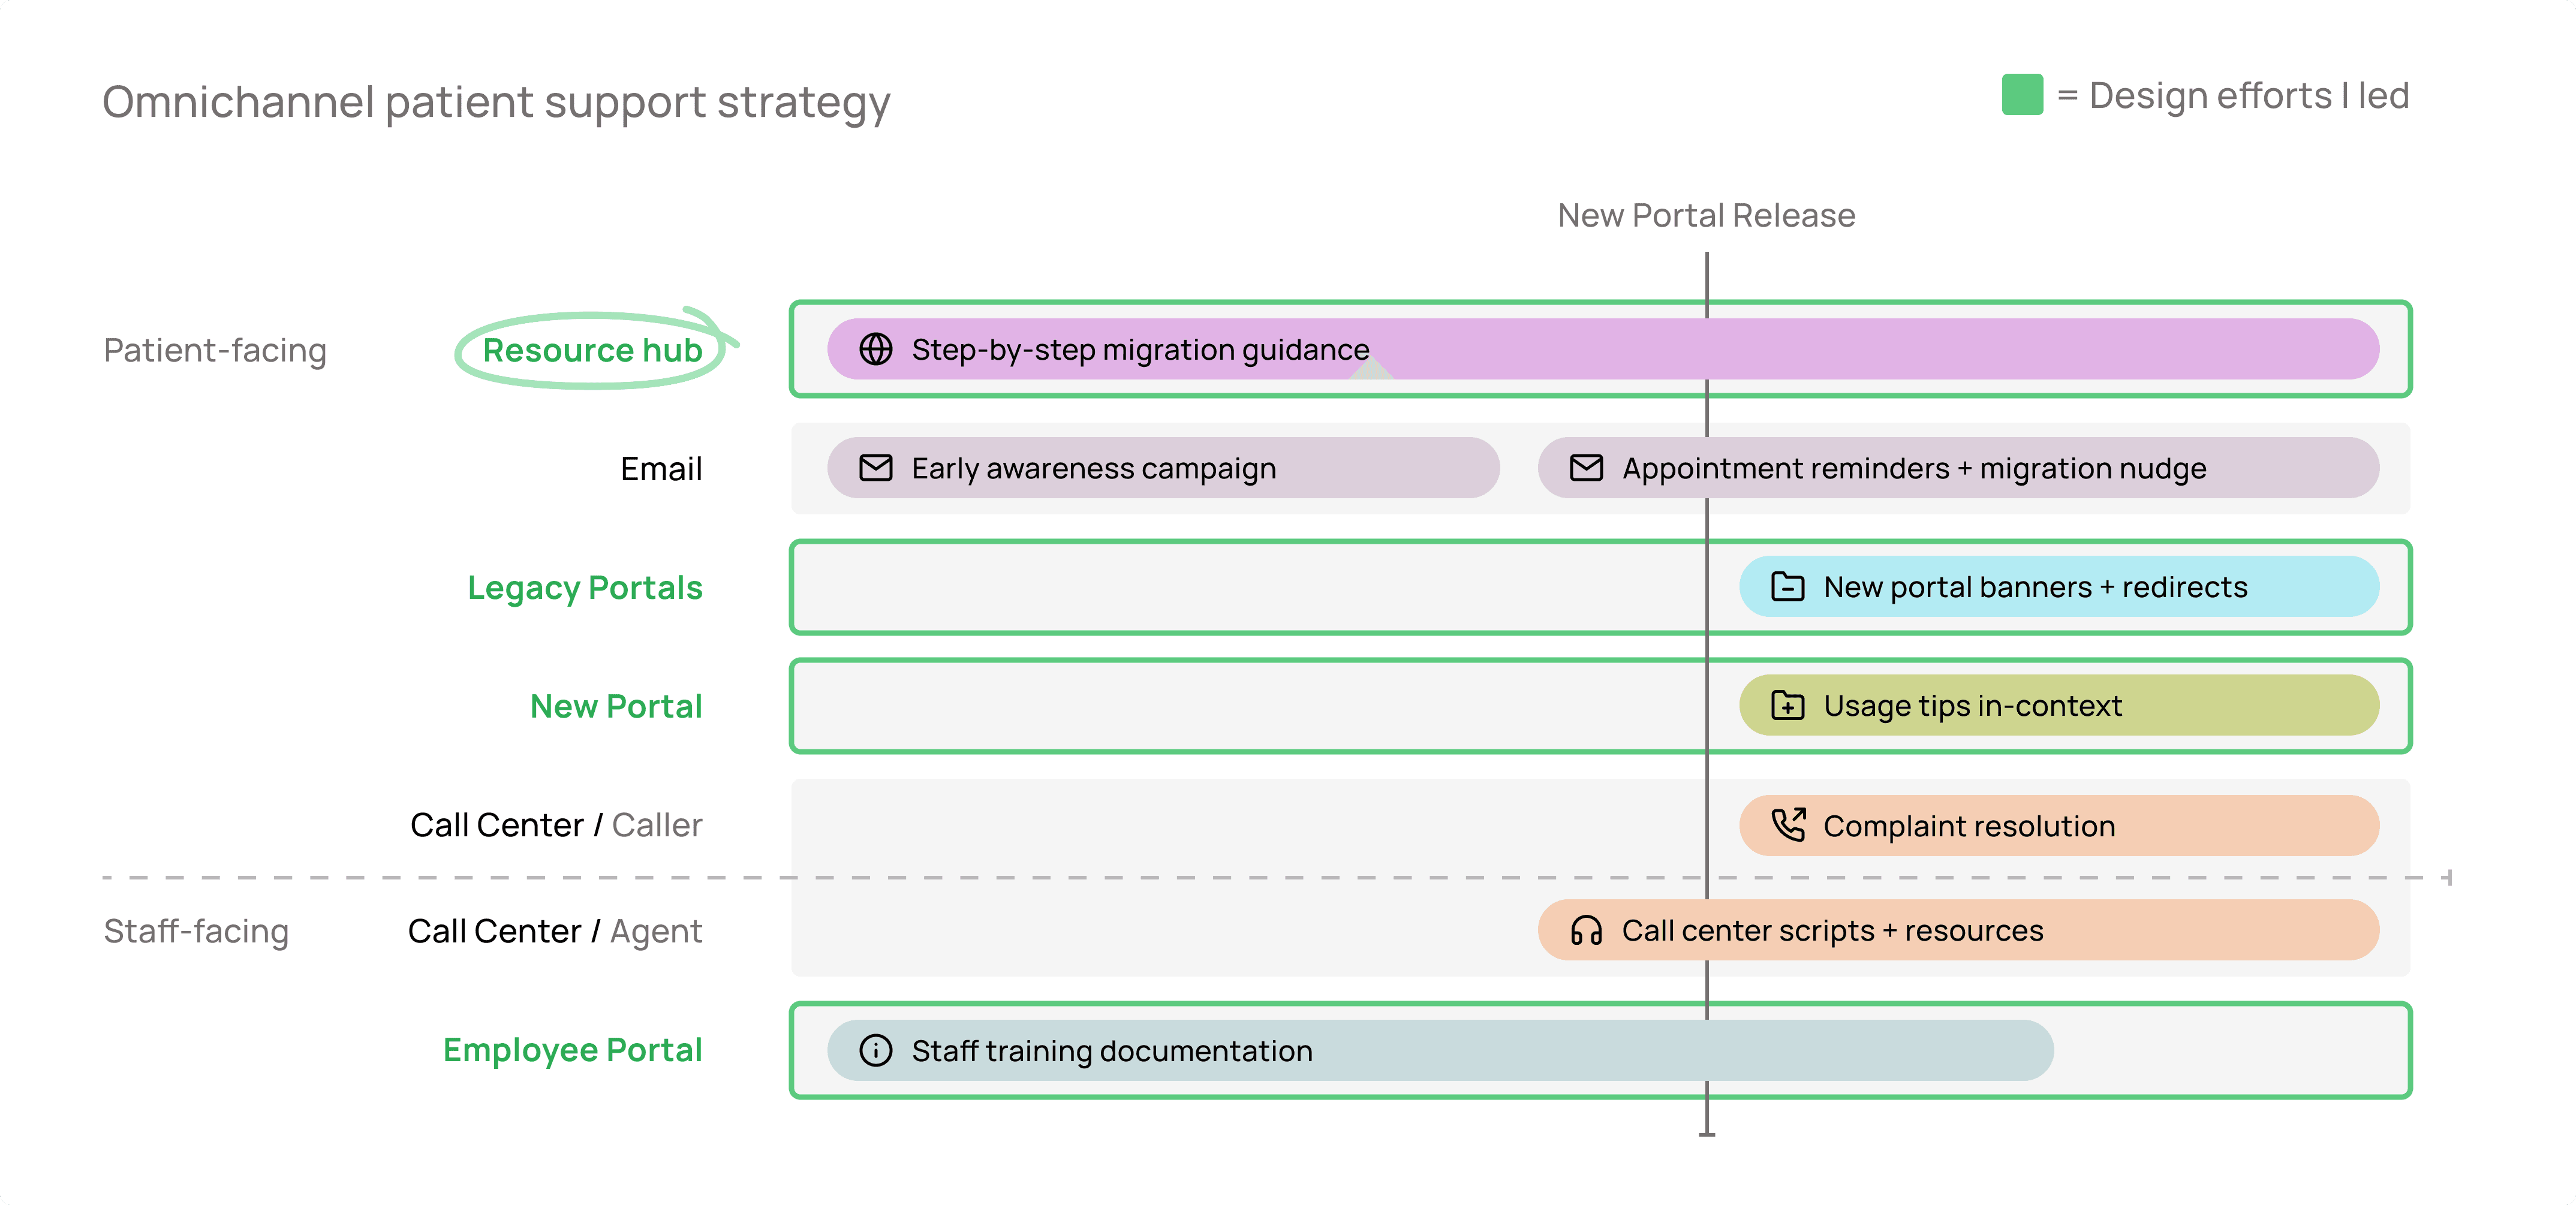
Task: Click the Email row label
Action: click(661, 469)
